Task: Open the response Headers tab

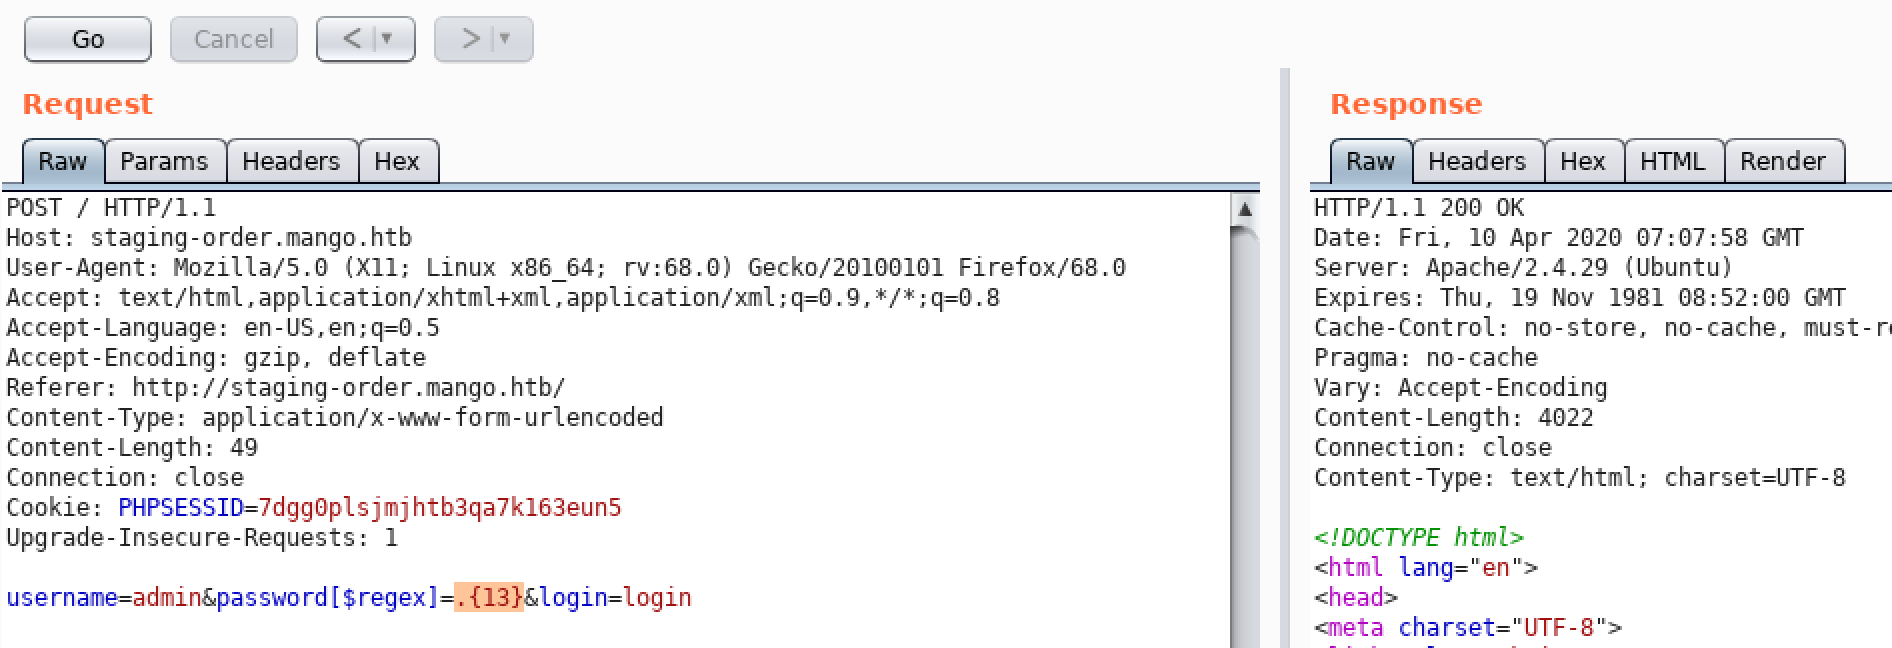Action: click(1478, 161)
